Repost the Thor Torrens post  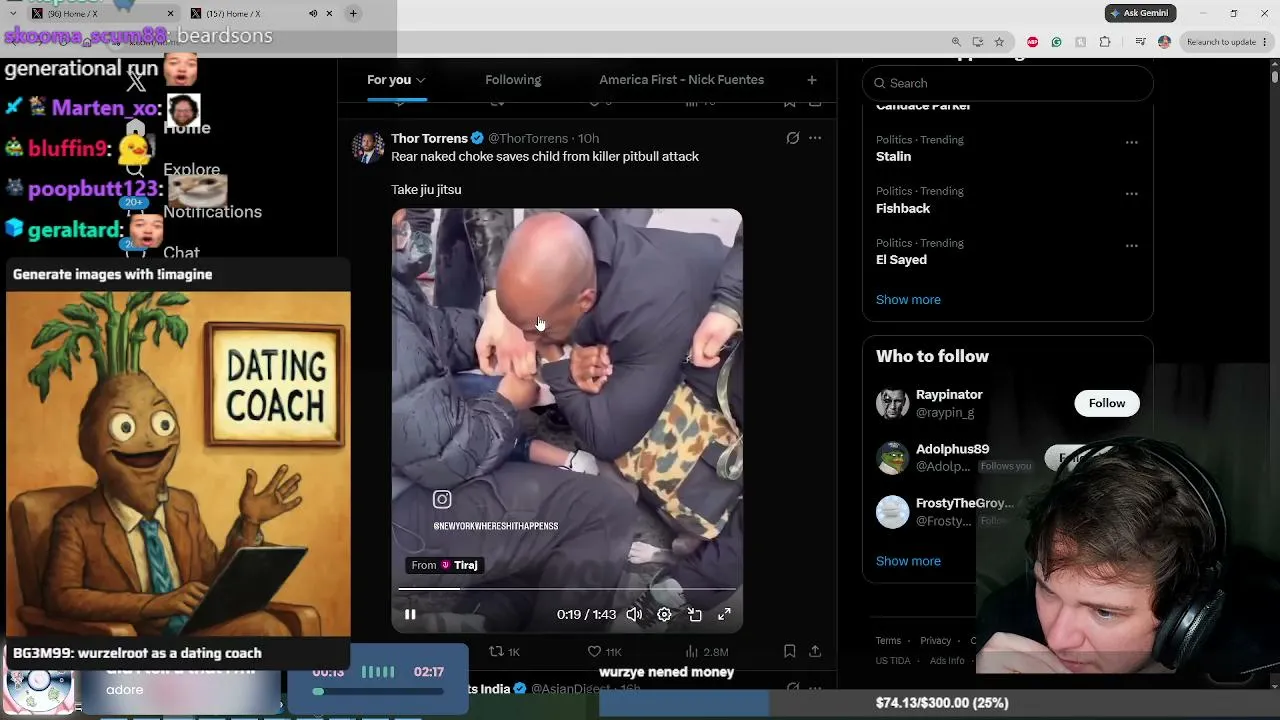click(x=504, y=651)
